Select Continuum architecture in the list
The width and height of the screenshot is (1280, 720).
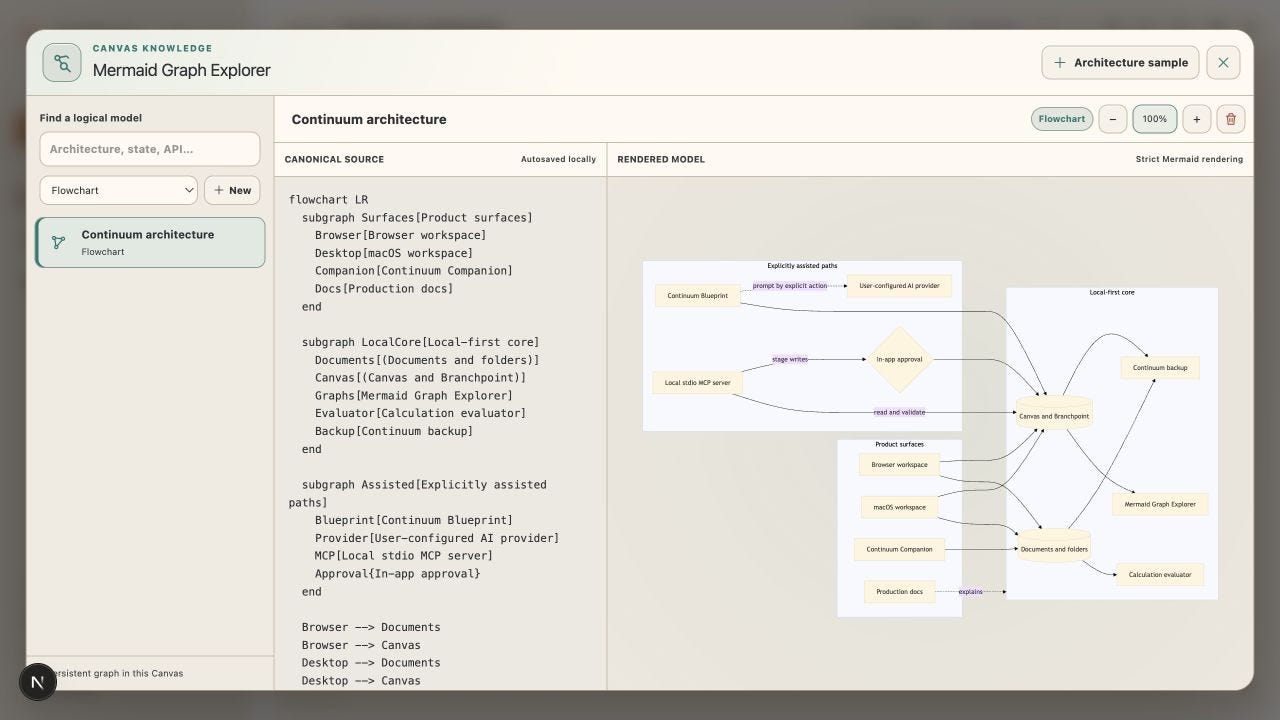[x=150, y=242]
